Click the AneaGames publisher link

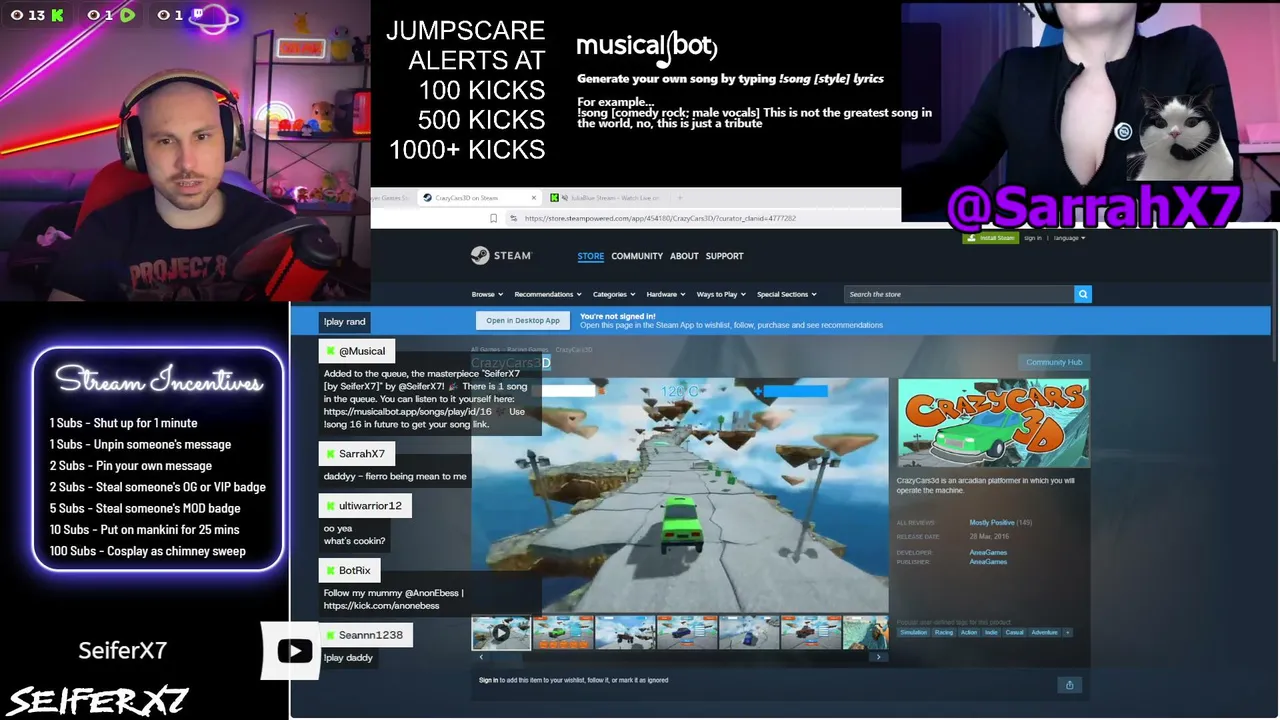pyautogui.click(x=988, y=562)
